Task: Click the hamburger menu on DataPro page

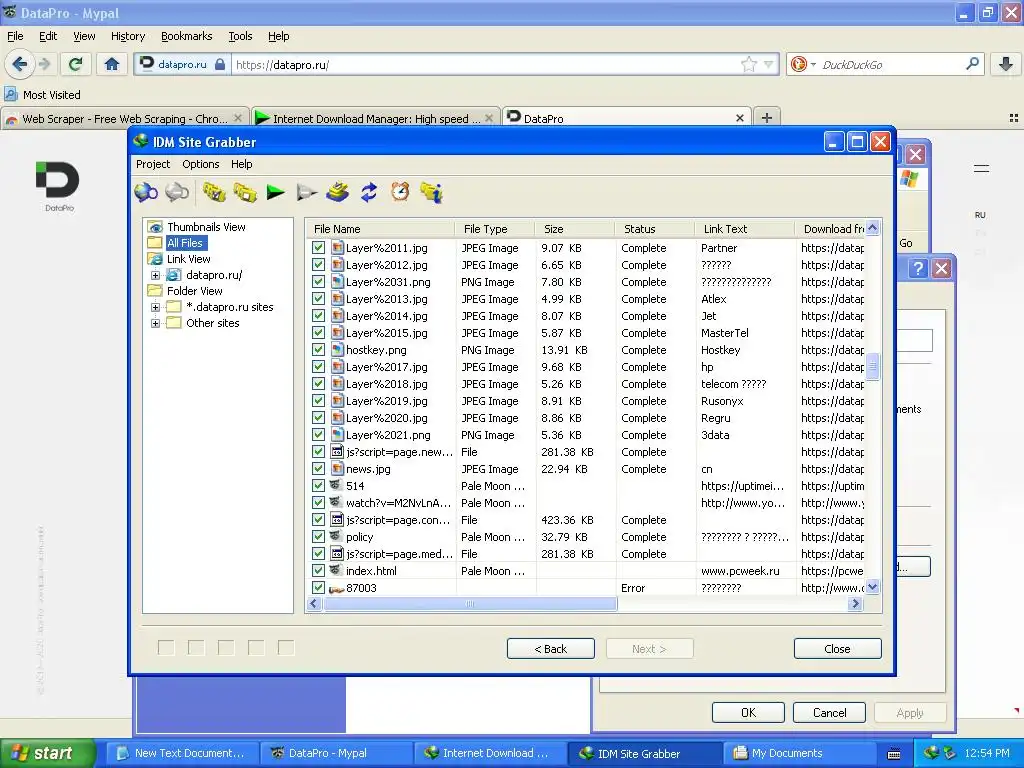Action: (x=981, y=168)
